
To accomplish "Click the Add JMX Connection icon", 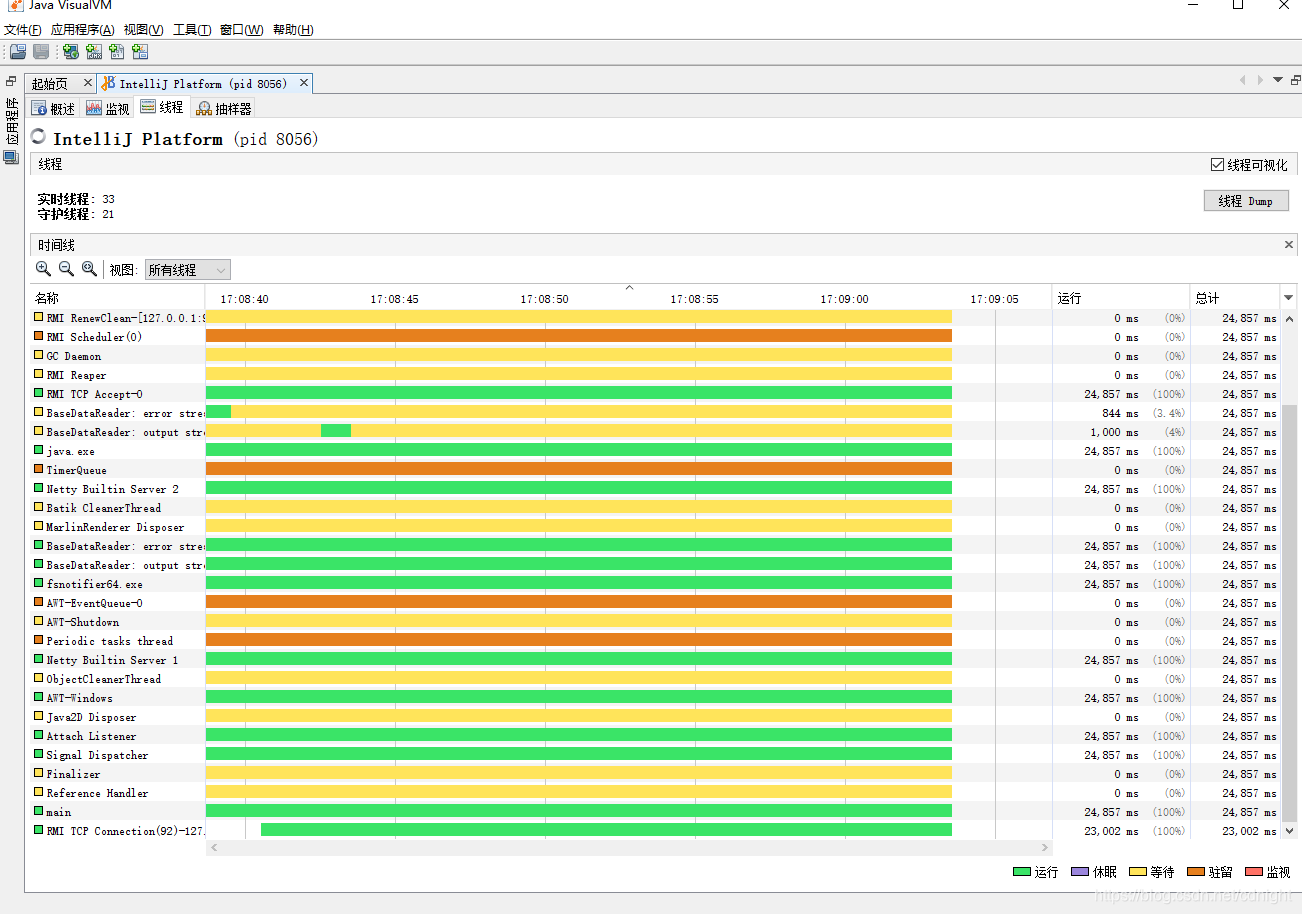I will coord(94,52).
